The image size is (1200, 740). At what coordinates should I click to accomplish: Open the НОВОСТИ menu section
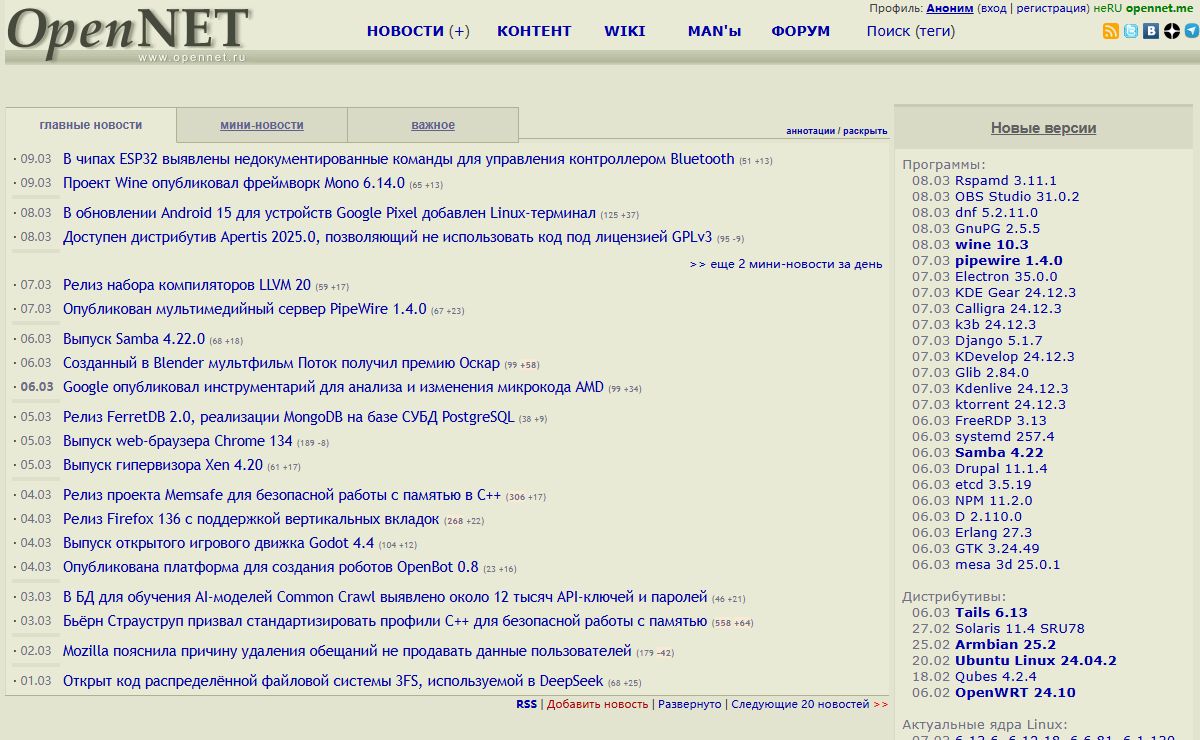405,31
